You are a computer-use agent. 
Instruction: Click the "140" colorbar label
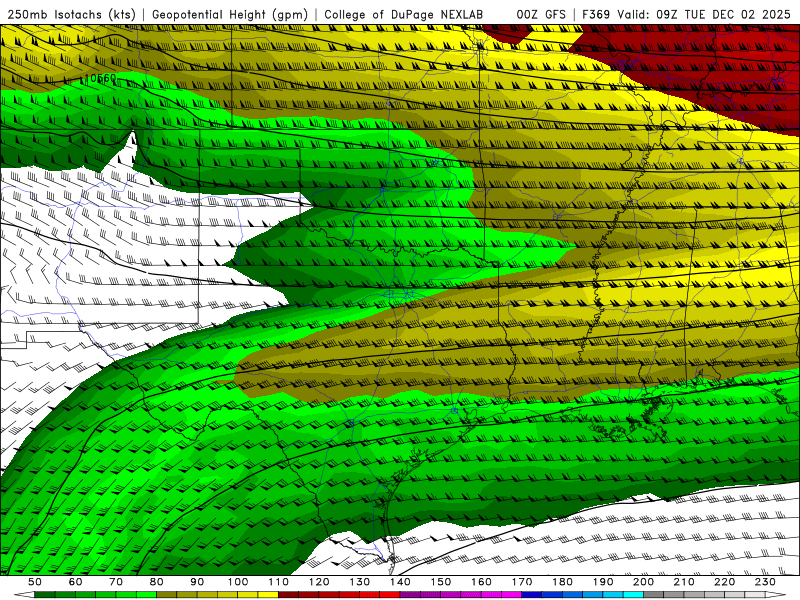tap(400, 582)
